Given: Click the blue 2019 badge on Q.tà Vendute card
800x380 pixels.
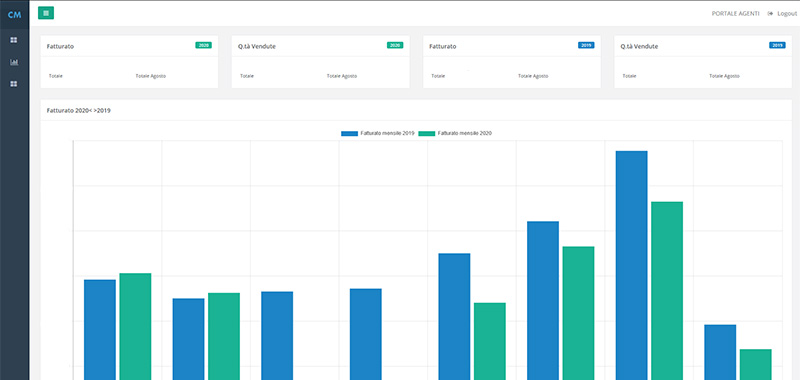Looking at the screenshot, I should click(x=777, y=45).
